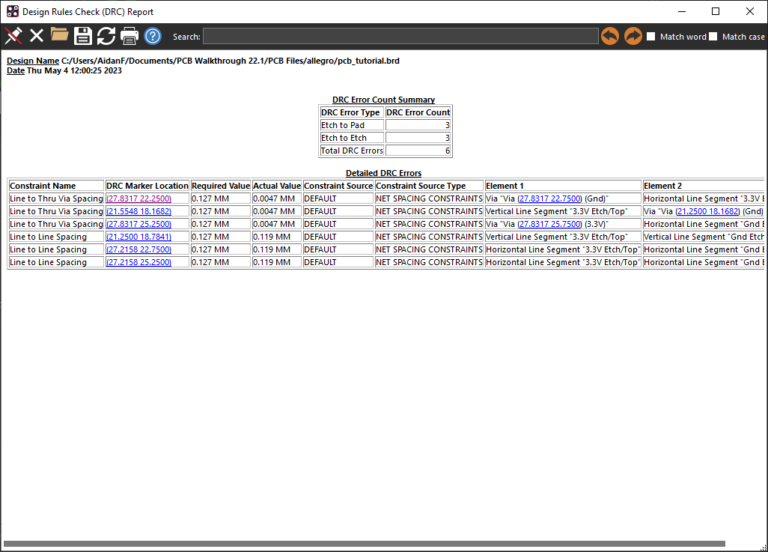
Task: Enable the Match case checkbox
Action: (x=713, y=37)
